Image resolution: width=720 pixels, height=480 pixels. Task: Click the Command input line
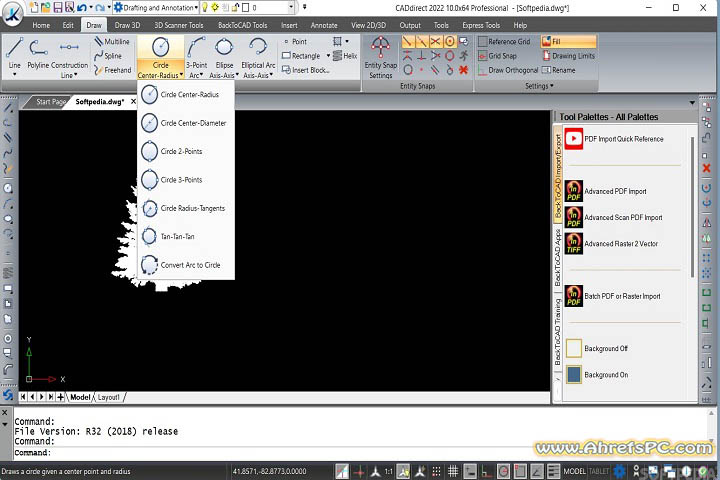point(363,452)
